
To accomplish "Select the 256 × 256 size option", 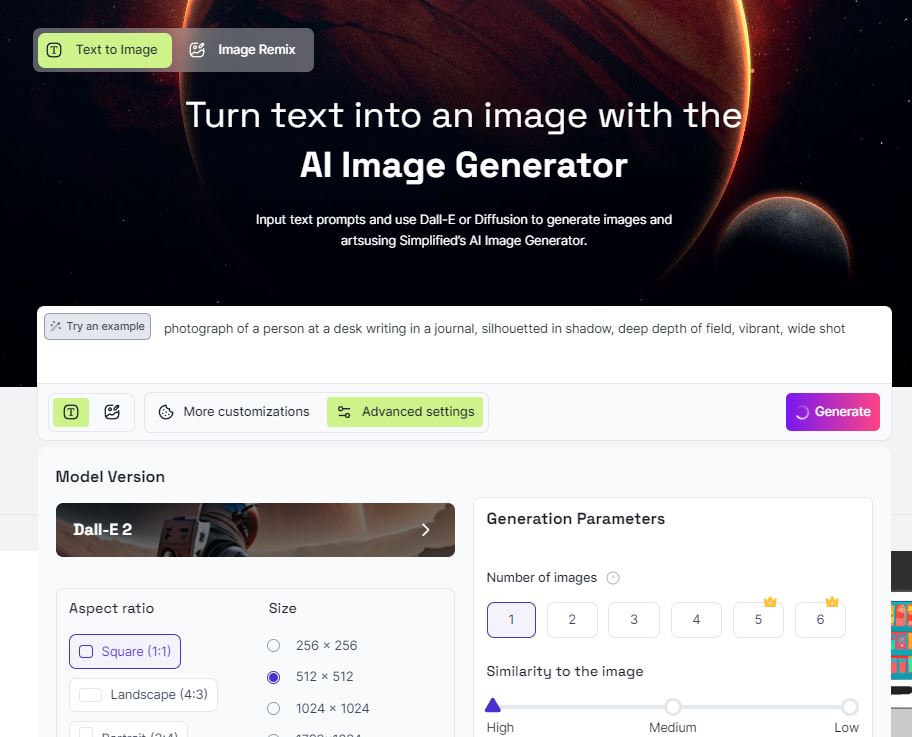I will pyautogui.click(x=273, y=646).
